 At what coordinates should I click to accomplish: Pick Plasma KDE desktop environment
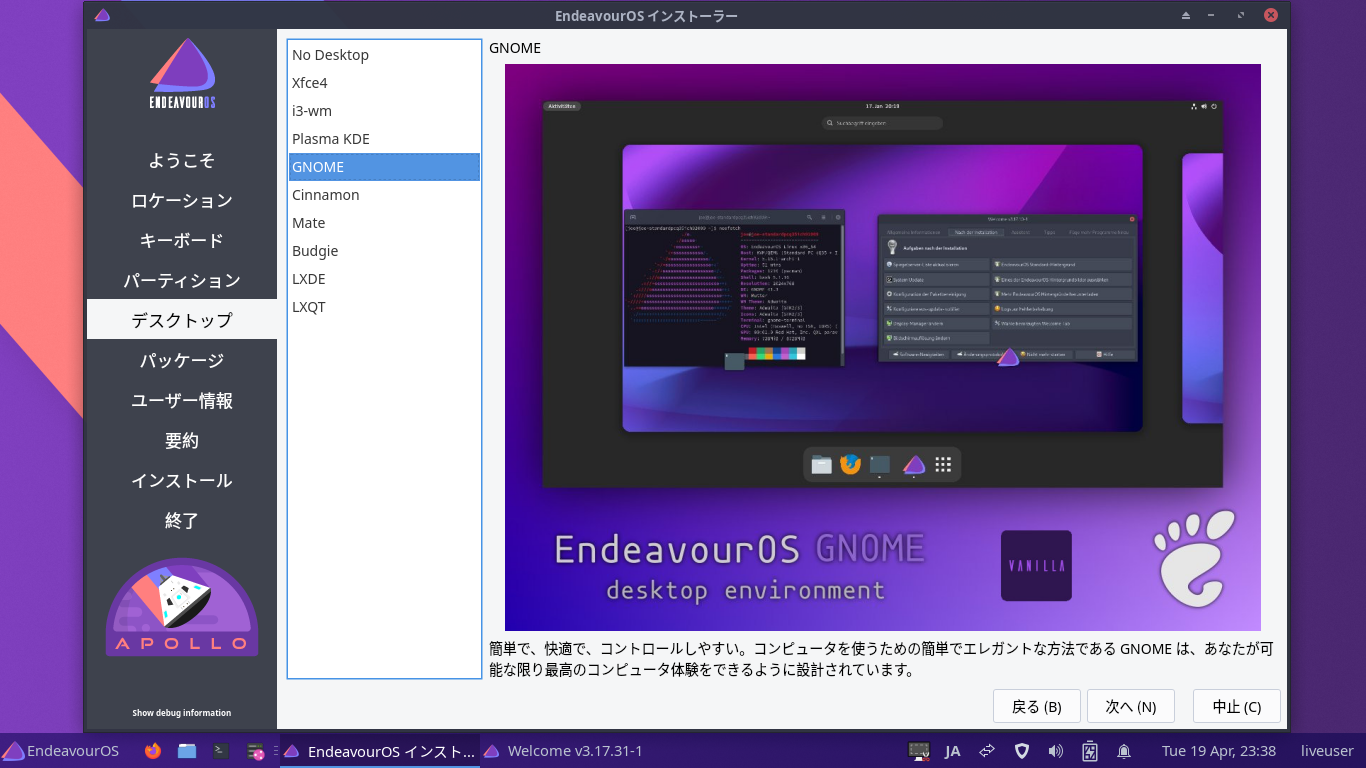click(384, 139)
